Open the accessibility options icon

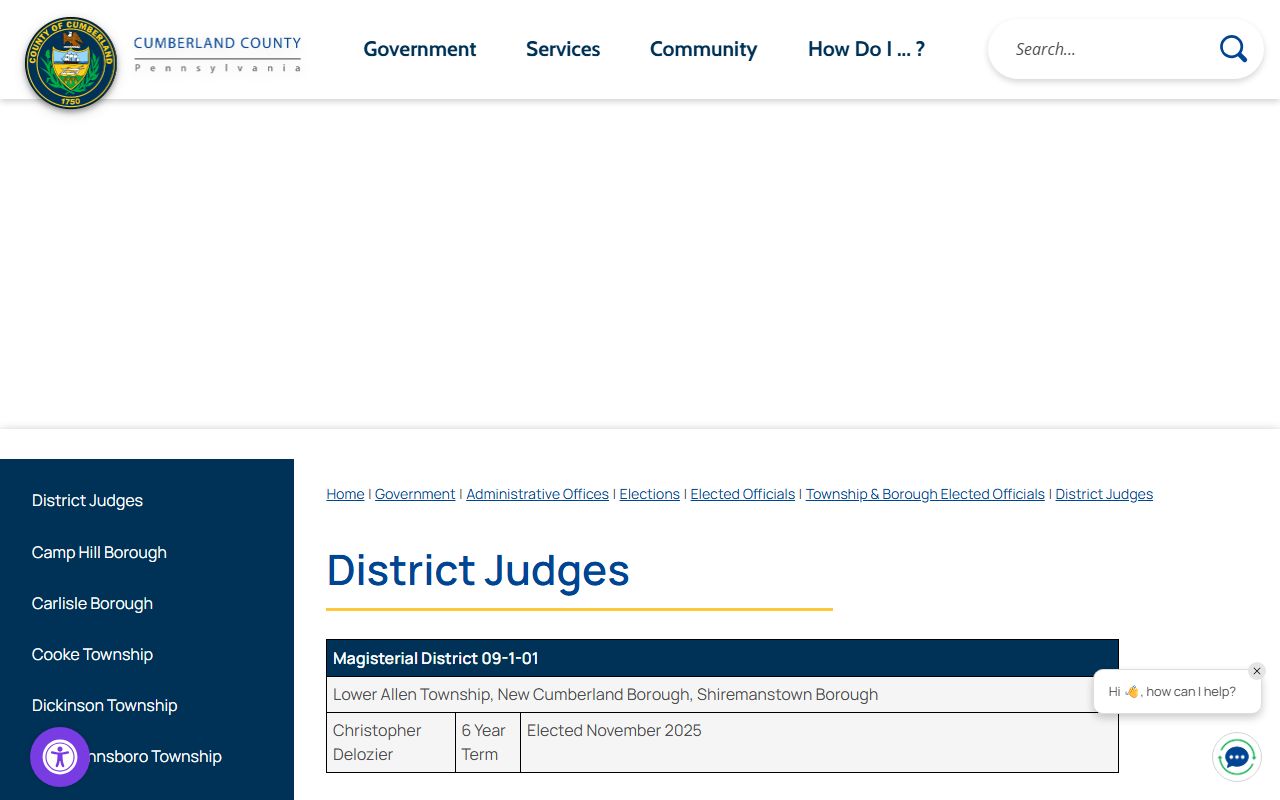pyautogui.click(x=60, y=757)
